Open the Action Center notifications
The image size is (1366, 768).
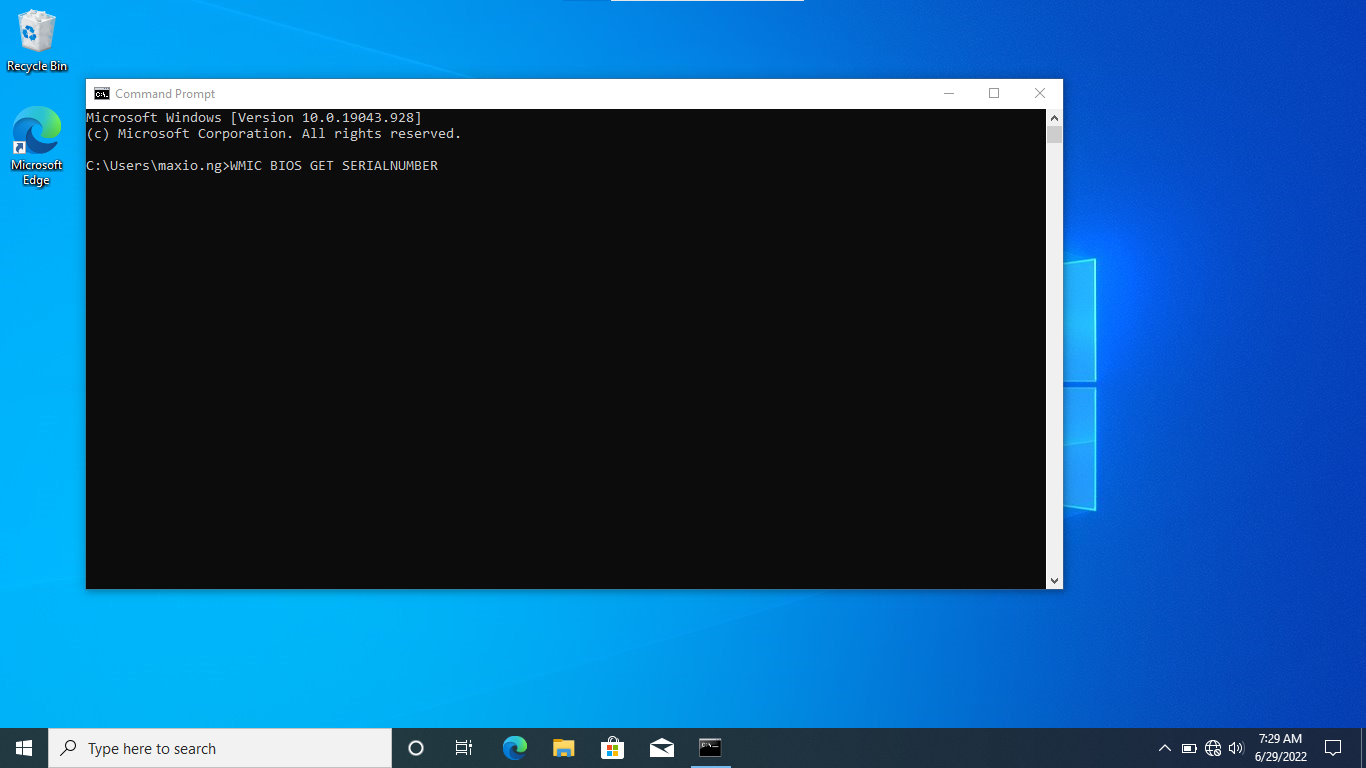(1334, 747)
